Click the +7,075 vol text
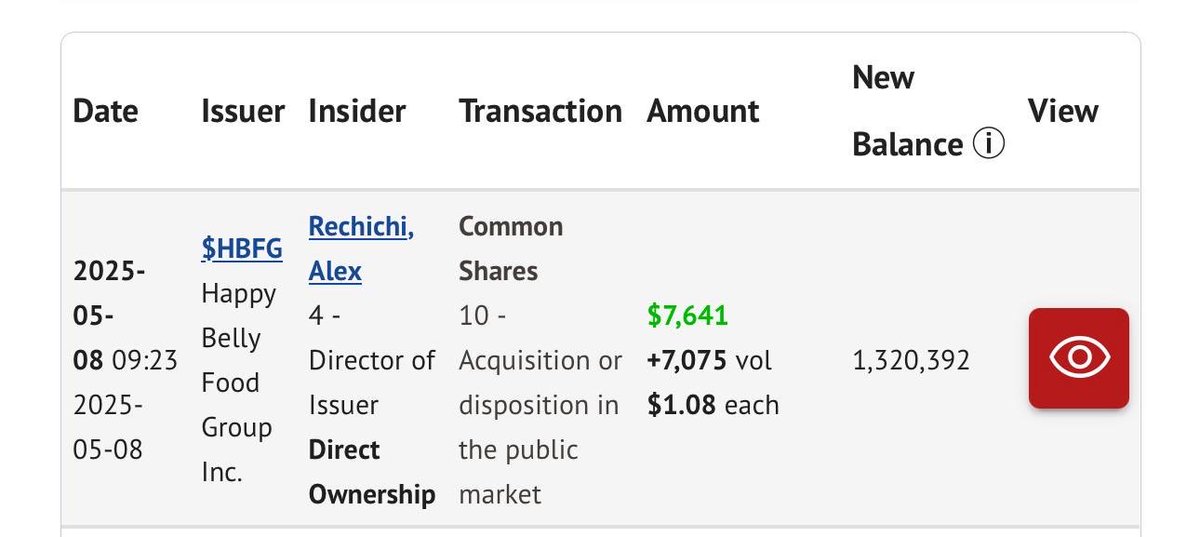1200x537 pixels. point(709,360)
